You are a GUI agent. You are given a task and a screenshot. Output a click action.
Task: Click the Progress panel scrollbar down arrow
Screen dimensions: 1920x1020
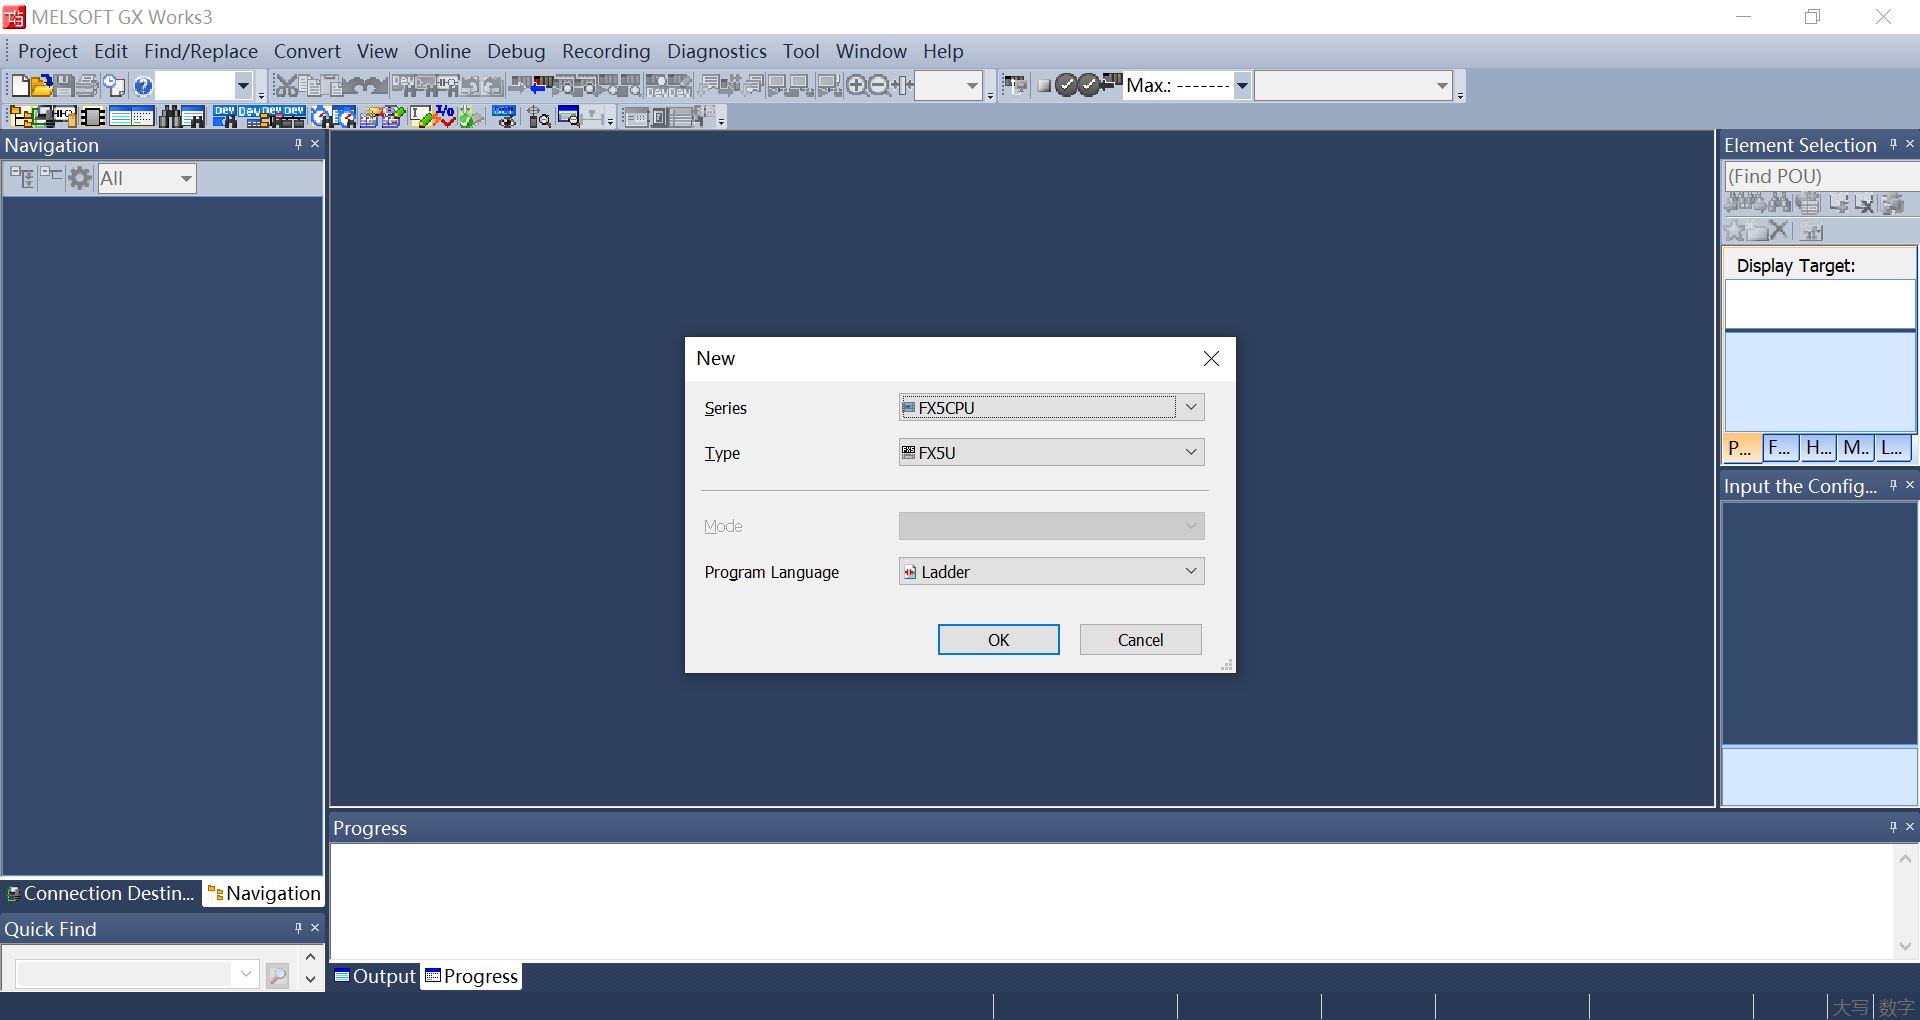tap(1905, 946)
